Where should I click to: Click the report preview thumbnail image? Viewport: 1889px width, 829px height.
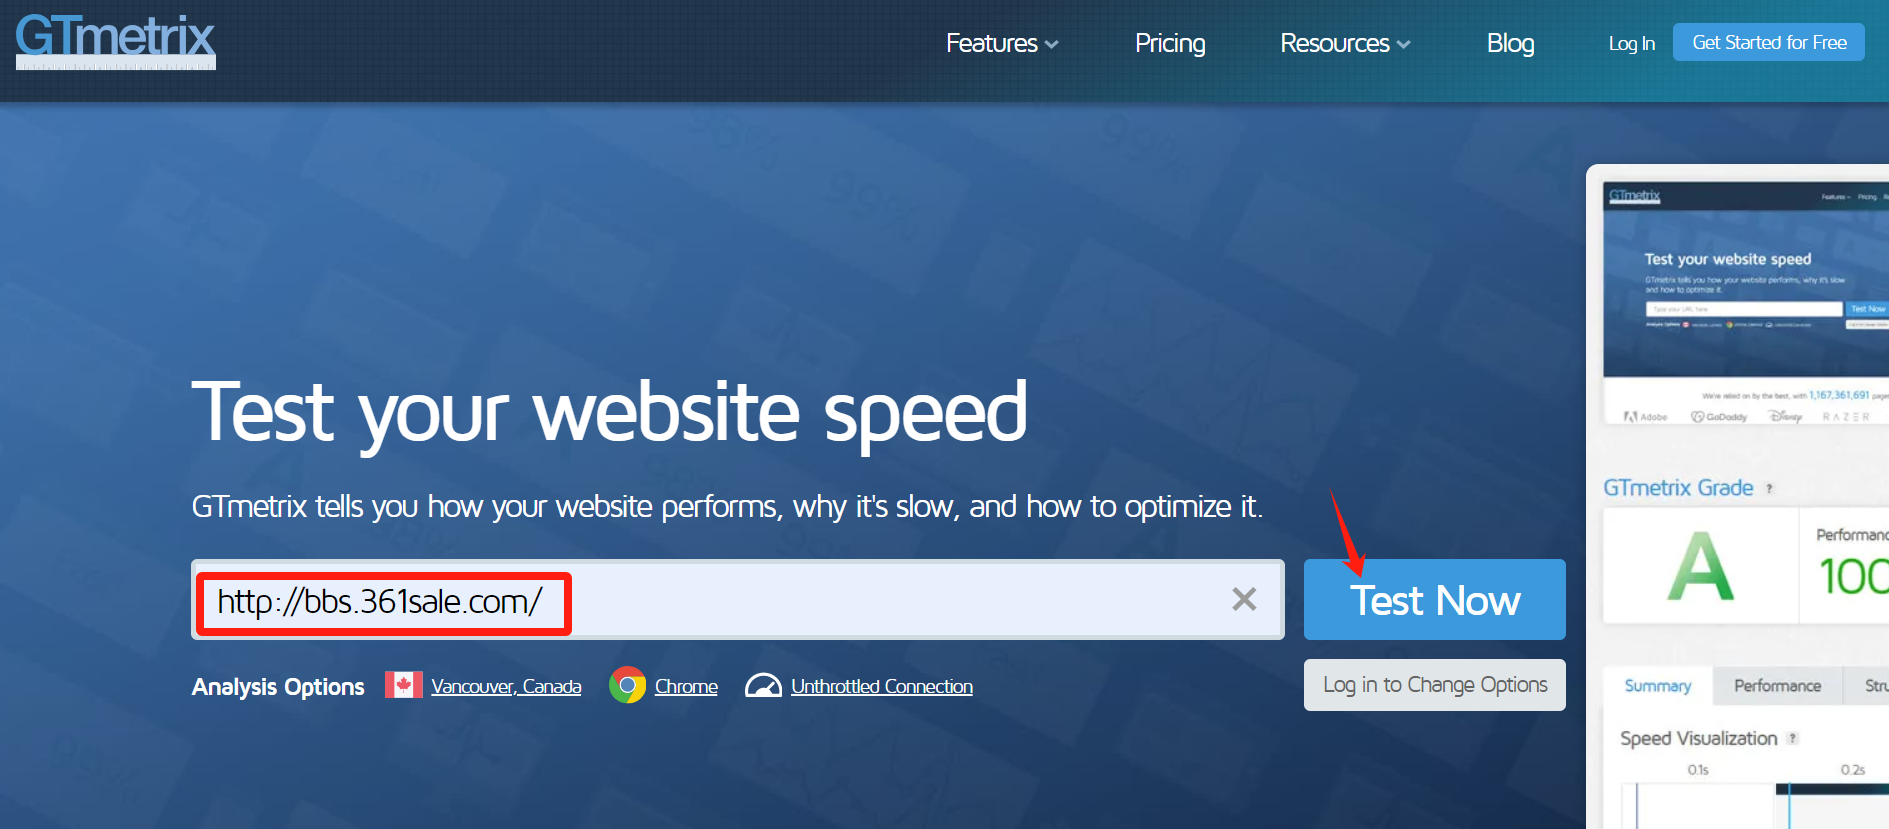(1746, 302)
